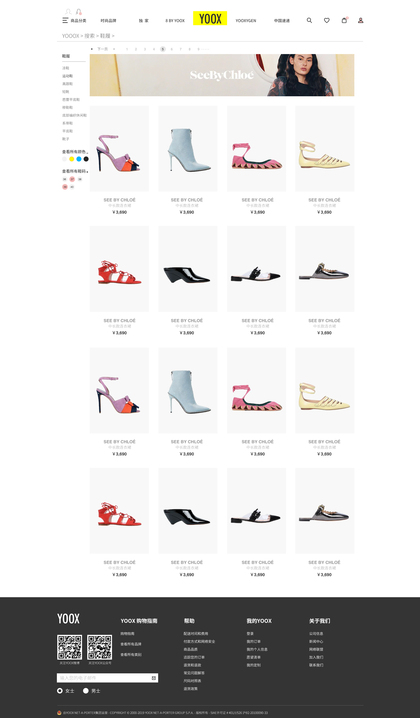The width and height of the screenshot is (420, 718).
Task: Click the left footer QR code
Action: [70, 647]
